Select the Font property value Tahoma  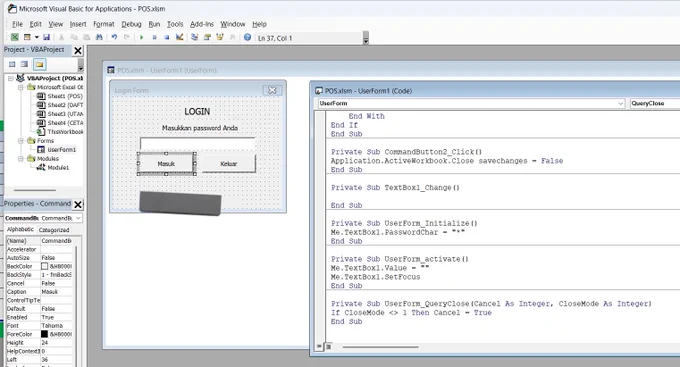tap(56, 326)
